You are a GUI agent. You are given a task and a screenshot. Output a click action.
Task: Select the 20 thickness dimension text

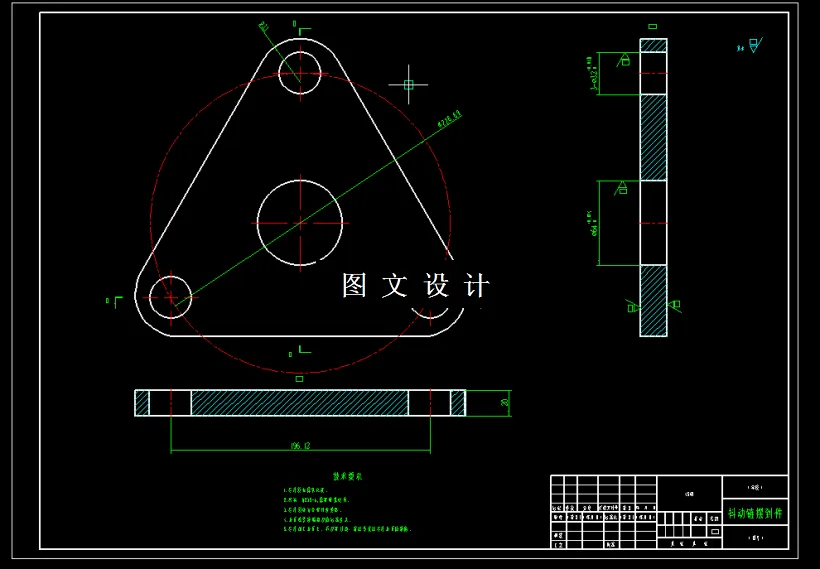pyautogui.click(x=505, y=403)
